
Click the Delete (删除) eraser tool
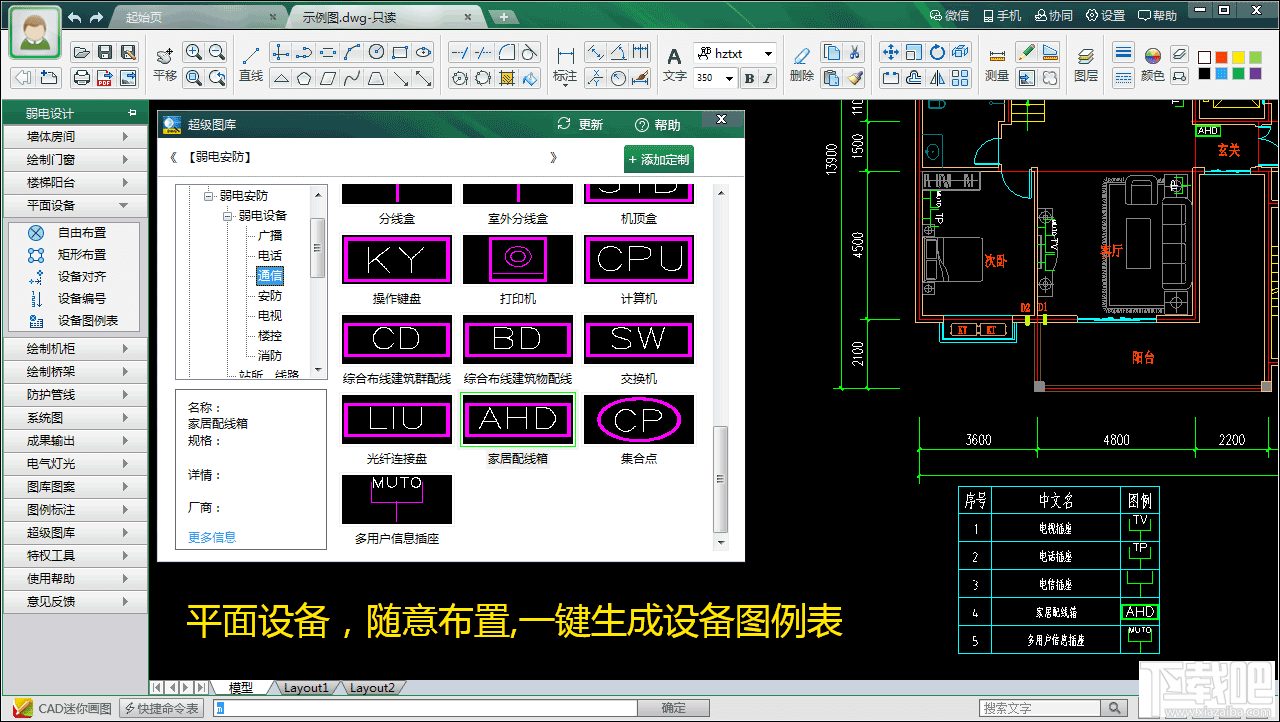tap(801, 62)
